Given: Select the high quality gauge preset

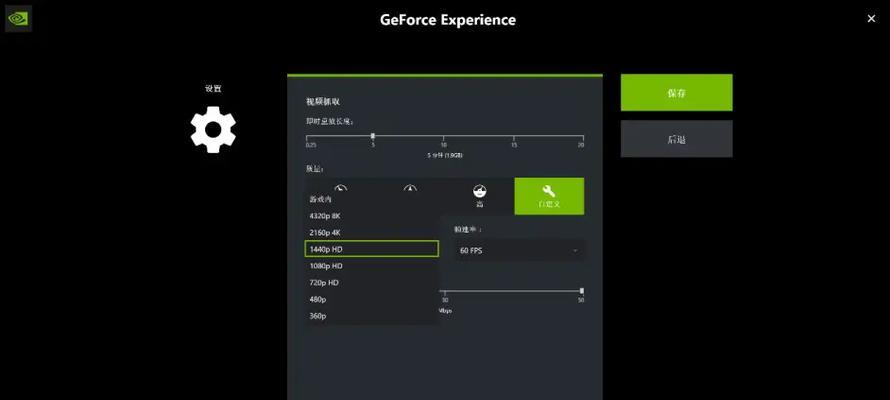Looking at the screenshot, I should coord(480,196).
